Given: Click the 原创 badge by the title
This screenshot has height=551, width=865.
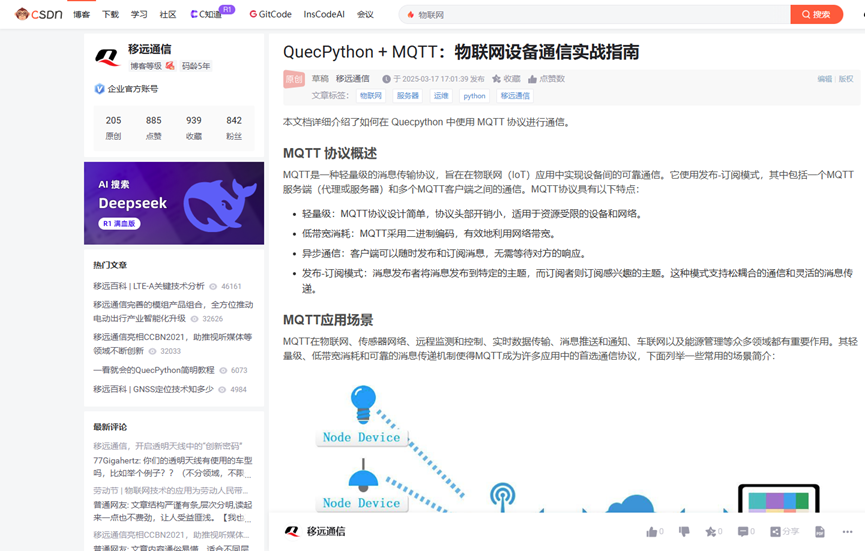Looking at the screenshot, I should pos(294,79).
